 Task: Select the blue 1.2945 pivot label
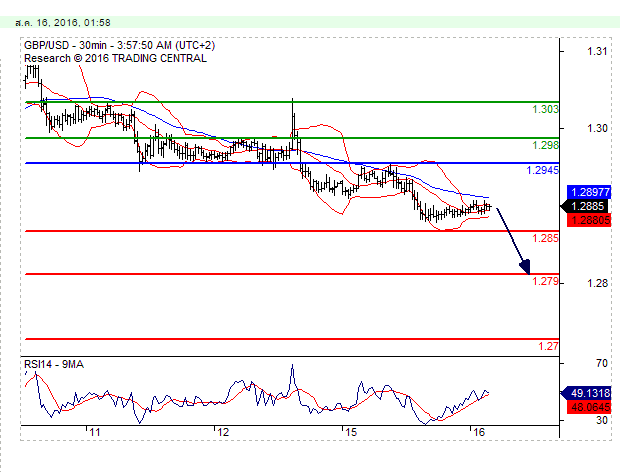pos(542,170)
